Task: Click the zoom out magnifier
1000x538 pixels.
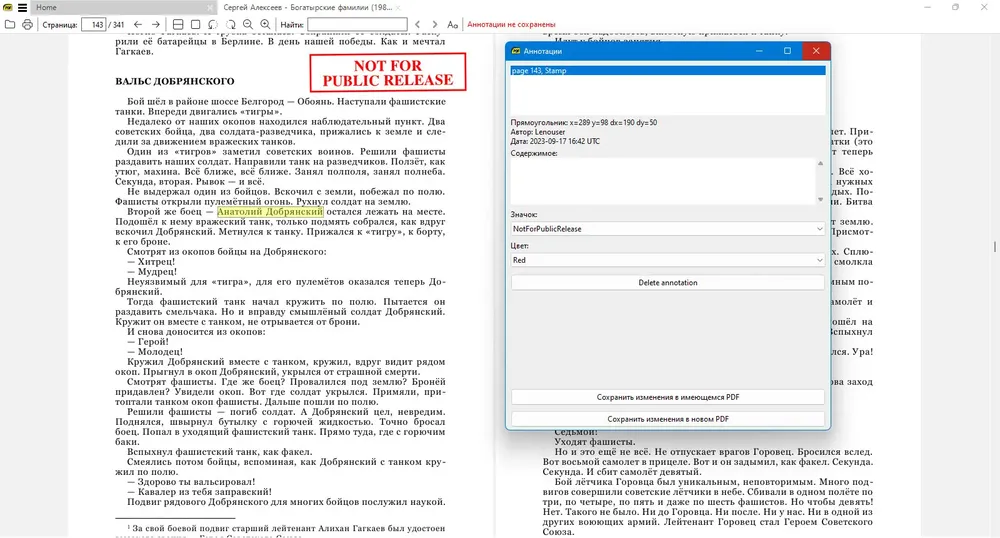Action: 247,24
